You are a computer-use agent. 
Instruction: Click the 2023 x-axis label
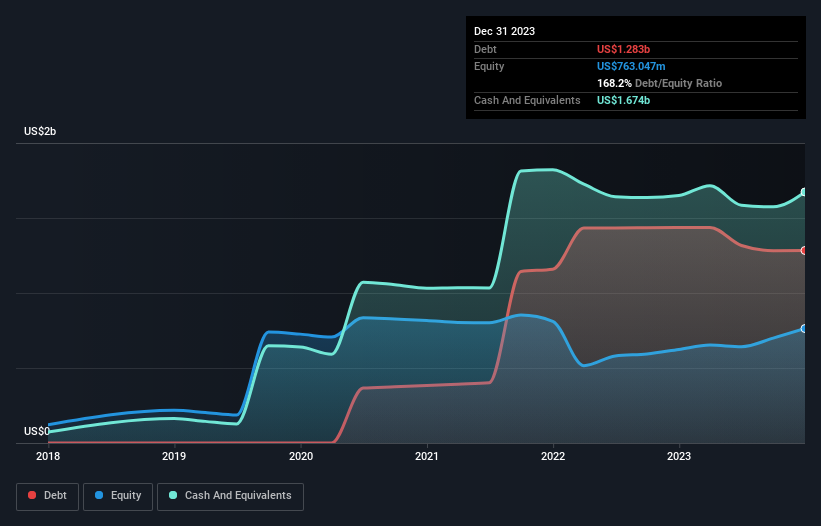pos(679,456)
